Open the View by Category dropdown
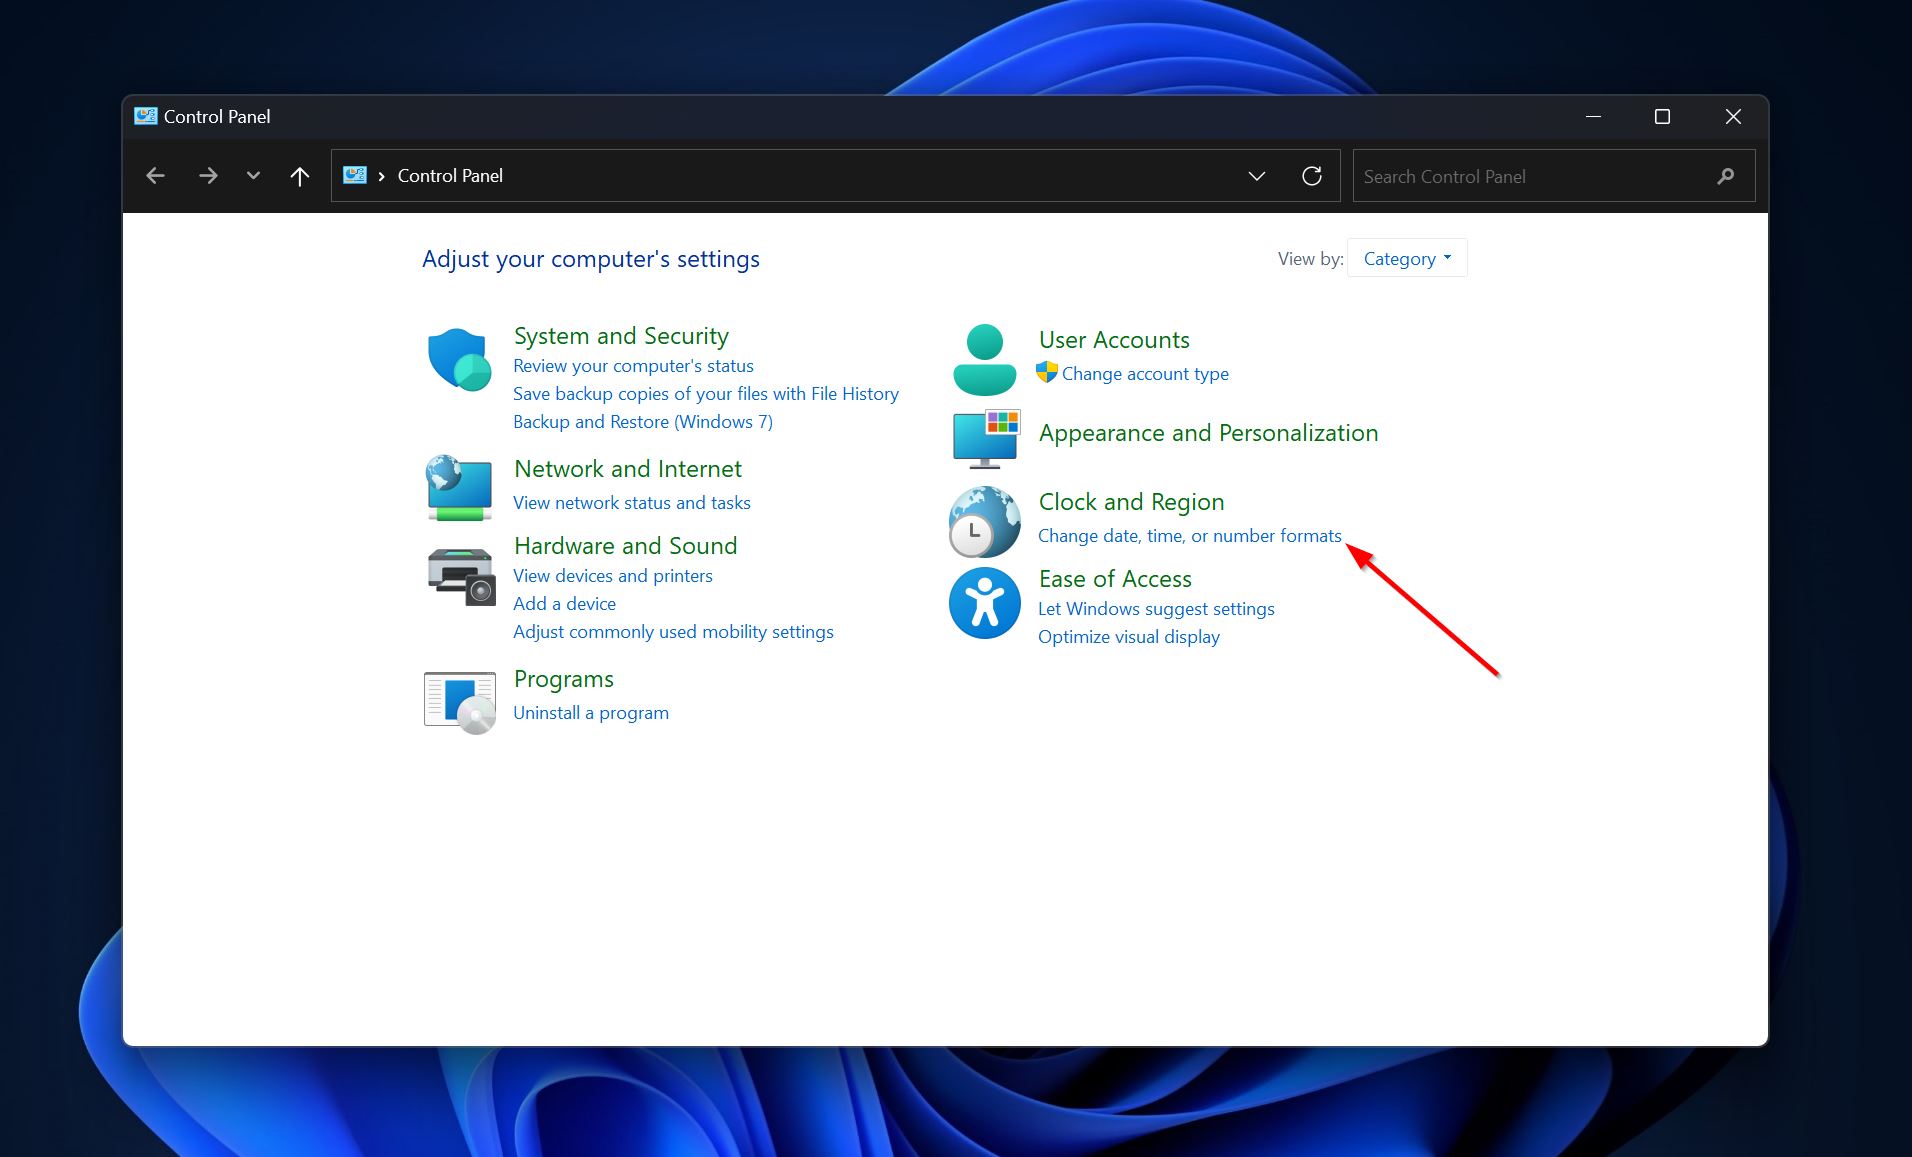Screen dimensions: 1912x1157 click(1407, 258)
